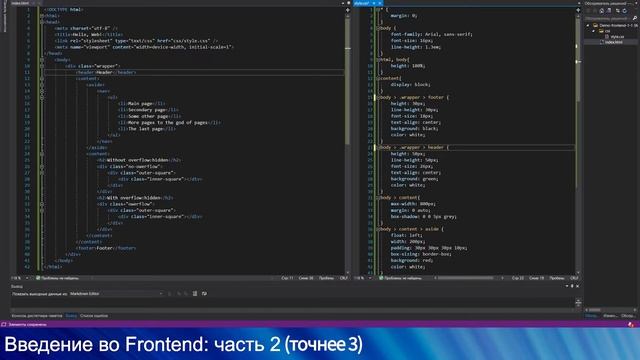Image resolution: width=640 pixels, height=360 pixels.
Task: Click split-editor icon above index.html scrollbar
Action: click(x=348, y=10)
